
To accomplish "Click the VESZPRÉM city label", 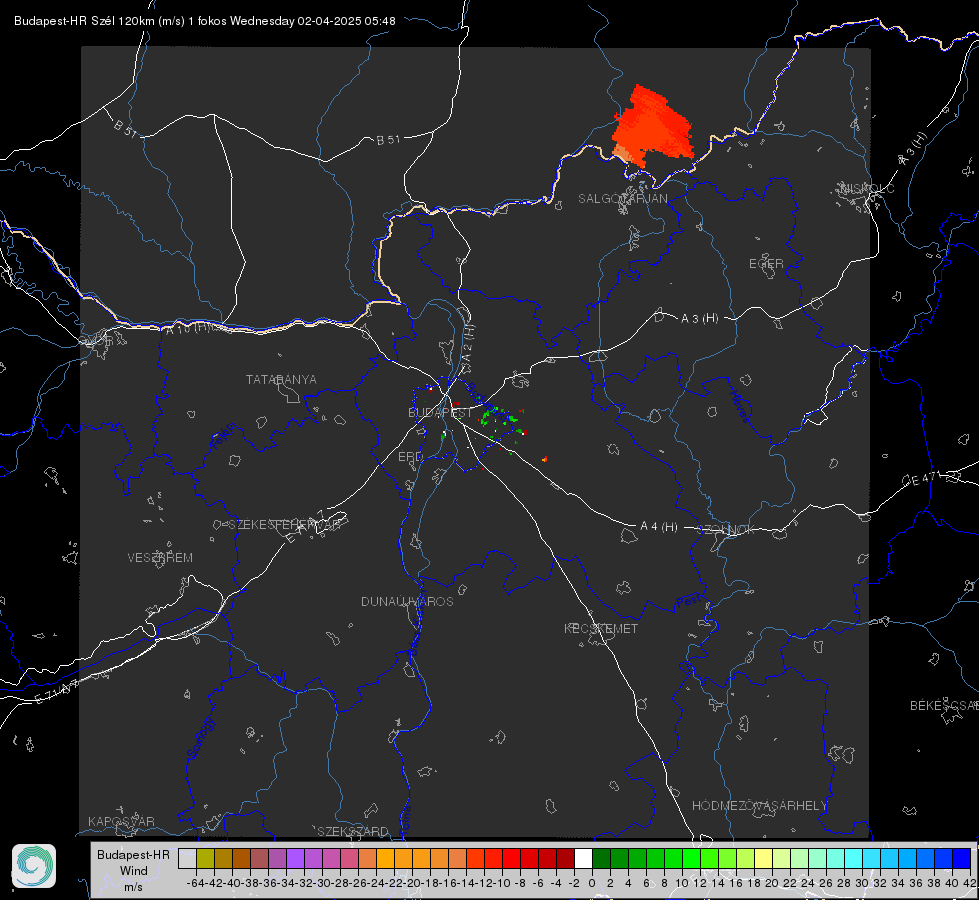I will pos(160,558).
